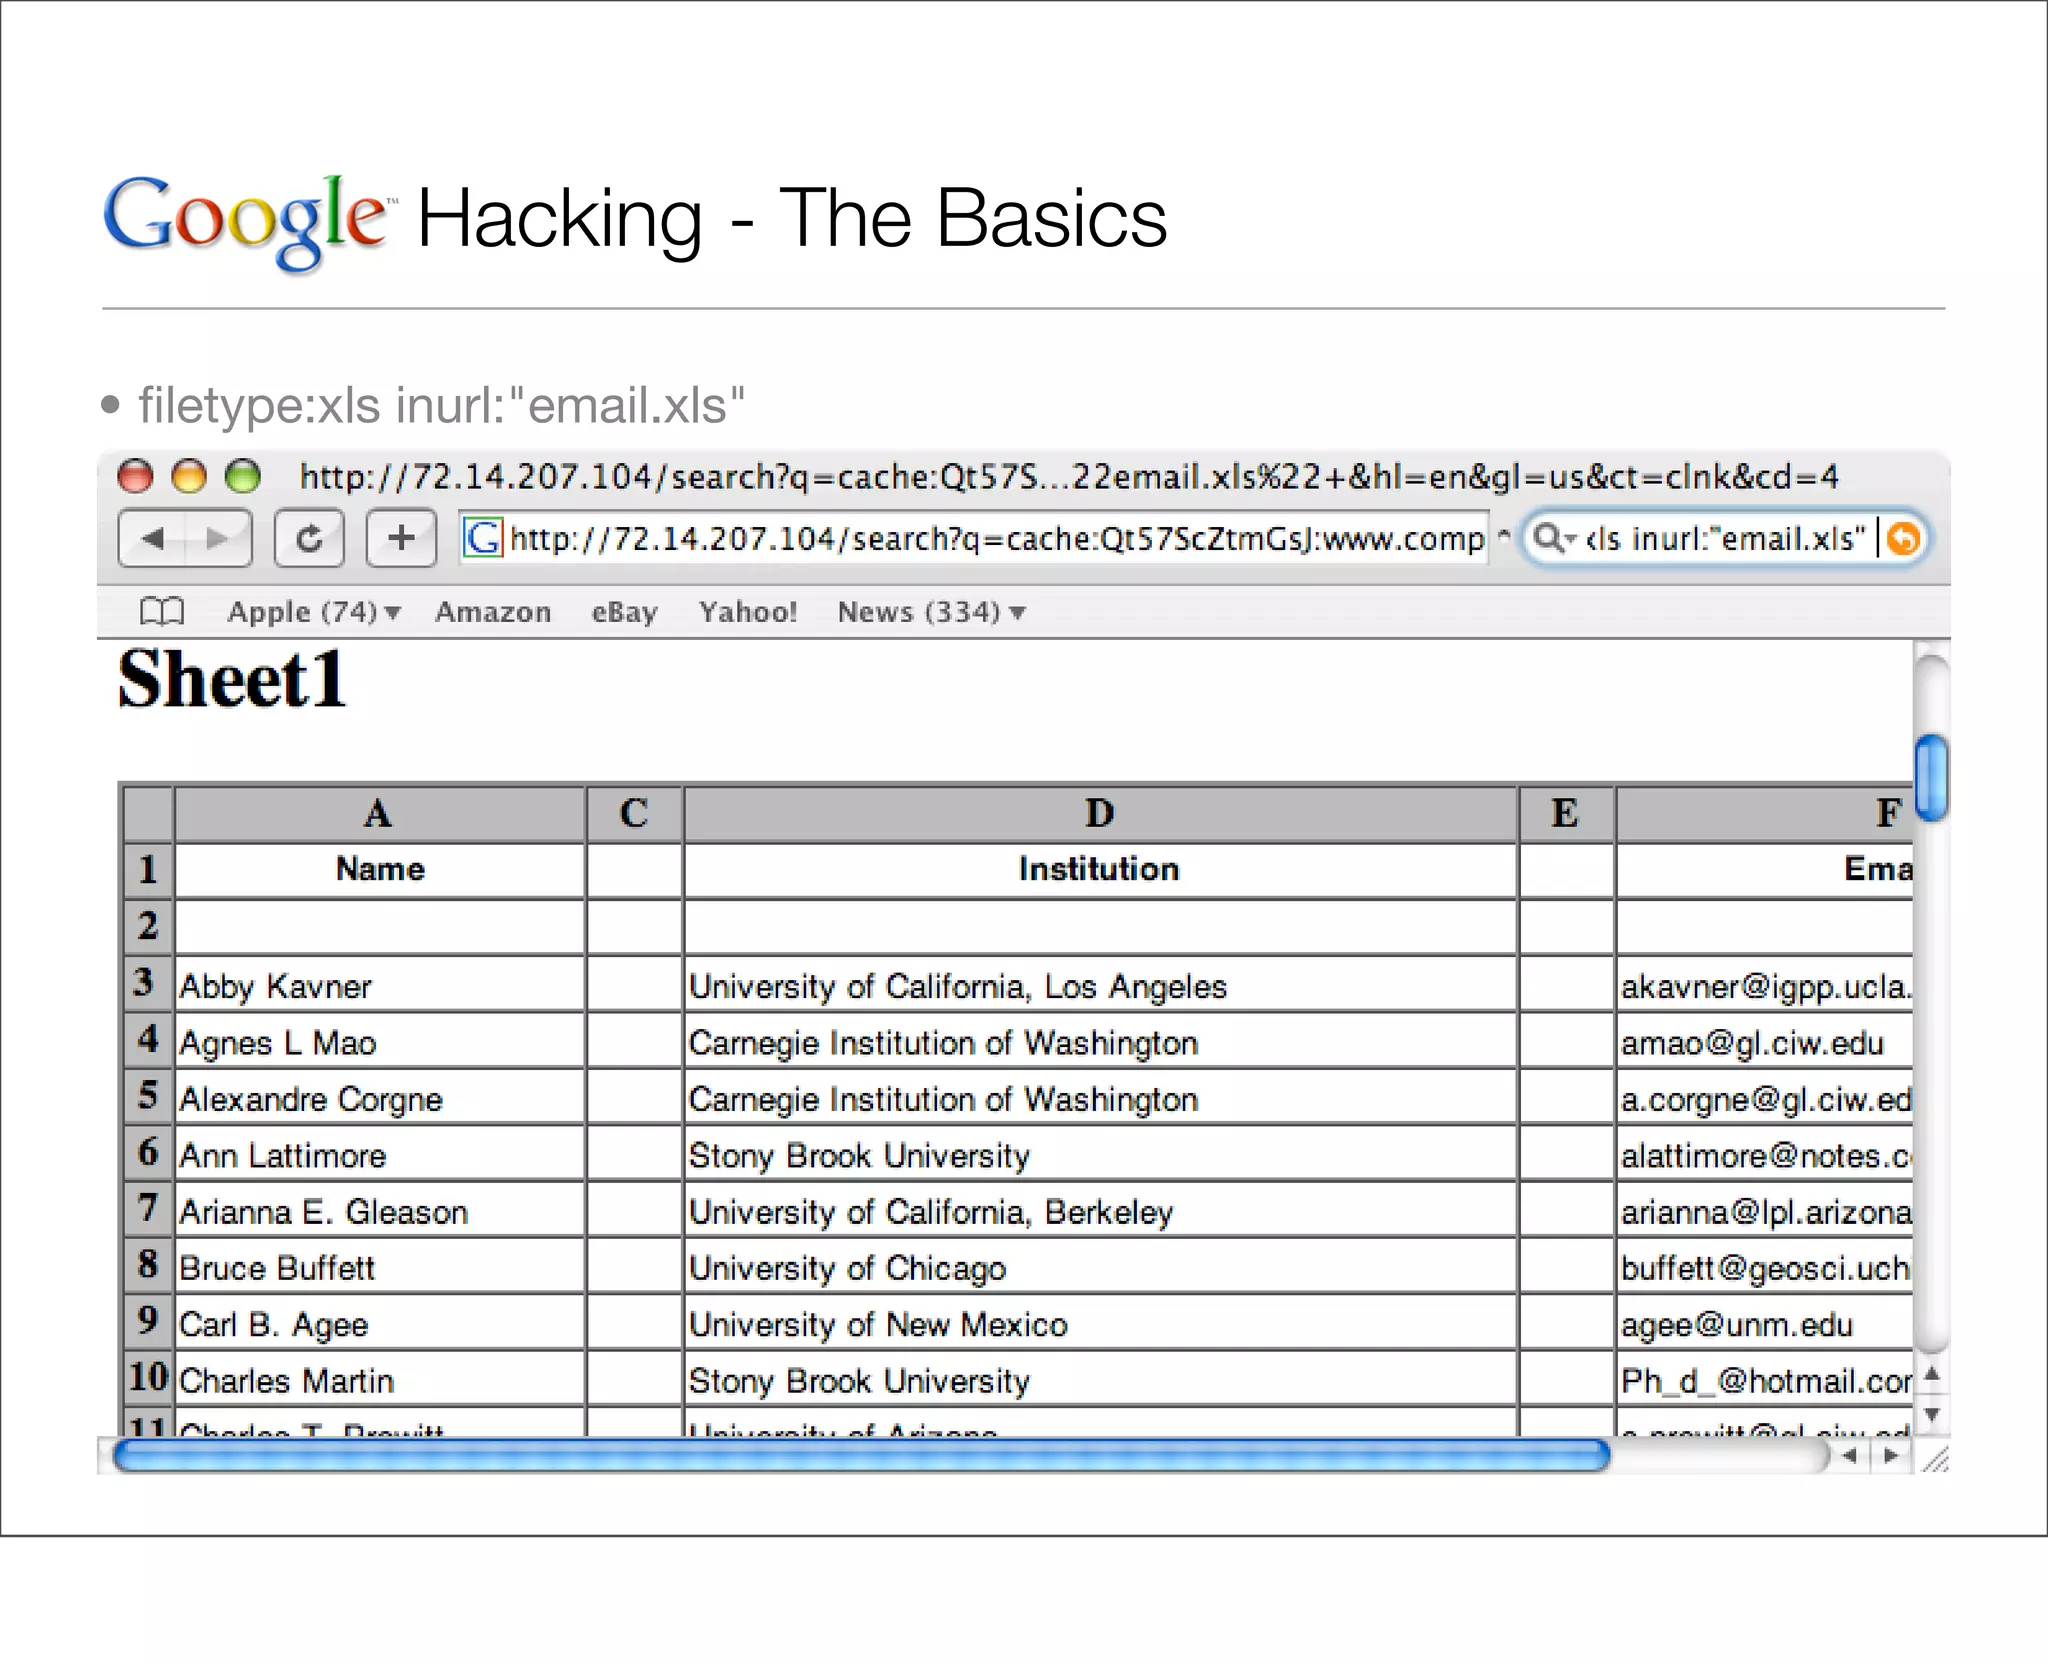Open the Apple (74) bookmarks dropdown
Screen dimensions: 2048x1664
[x=314, y=611]
